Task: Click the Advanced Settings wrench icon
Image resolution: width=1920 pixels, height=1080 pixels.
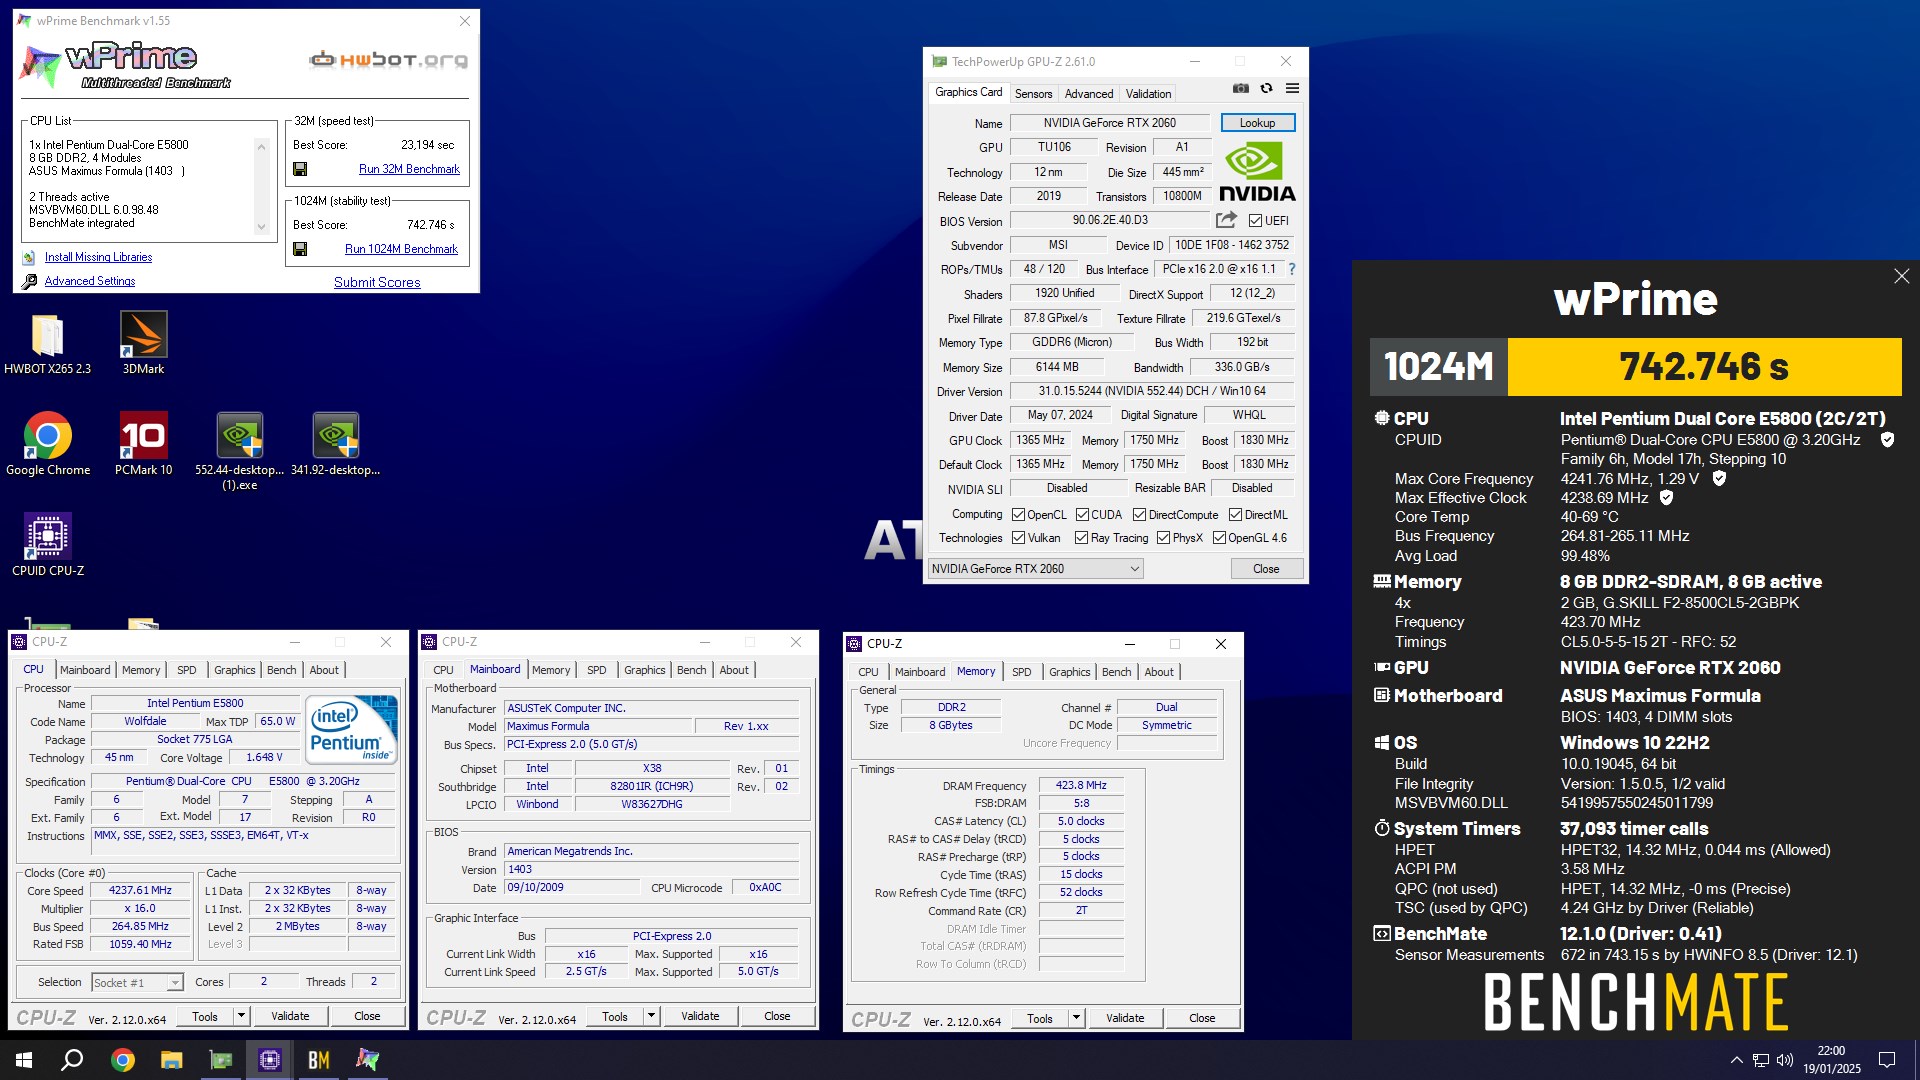Action: coord(29,281)
